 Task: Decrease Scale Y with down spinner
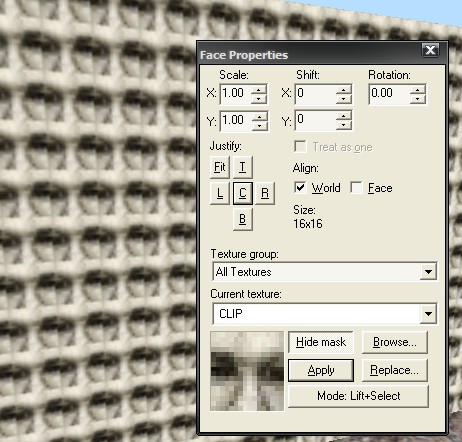click(x=259, y=126)
